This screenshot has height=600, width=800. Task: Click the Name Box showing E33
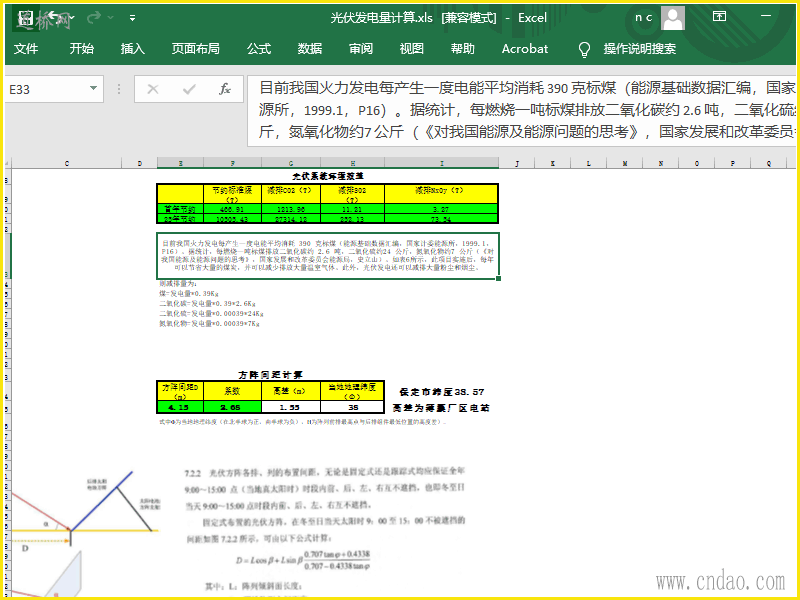click(46, 89)
